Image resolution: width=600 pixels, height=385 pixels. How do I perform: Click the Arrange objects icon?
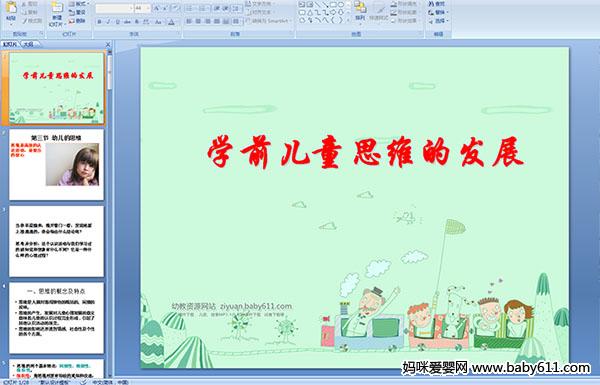(x=360, y=11)
